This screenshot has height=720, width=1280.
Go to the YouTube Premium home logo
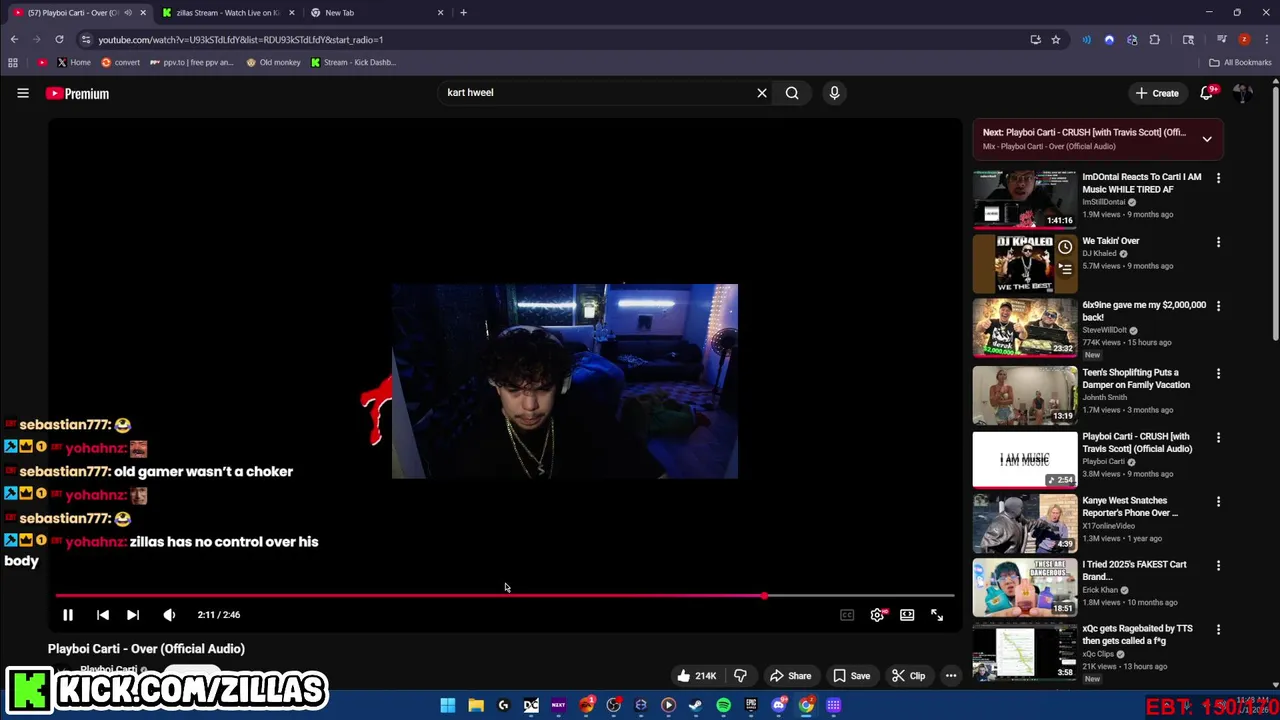pos(77,93)
